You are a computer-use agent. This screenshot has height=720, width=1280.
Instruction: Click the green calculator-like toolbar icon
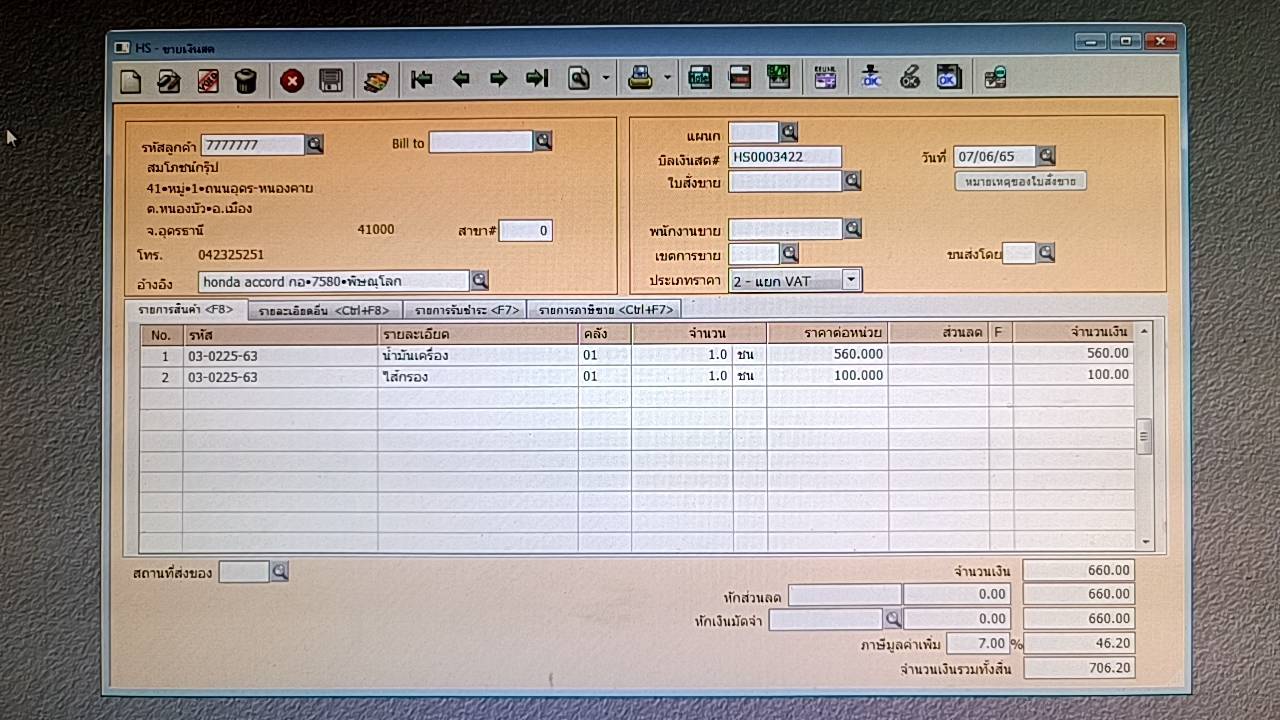pos(701,77)
